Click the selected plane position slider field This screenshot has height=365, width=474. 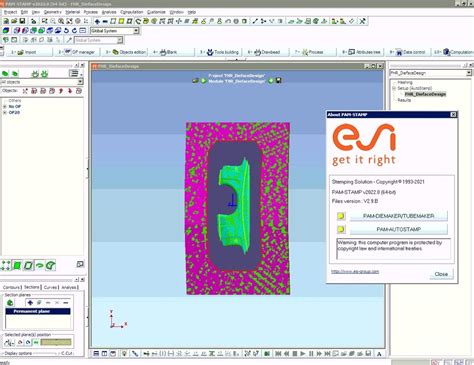(x=56, y=342)
